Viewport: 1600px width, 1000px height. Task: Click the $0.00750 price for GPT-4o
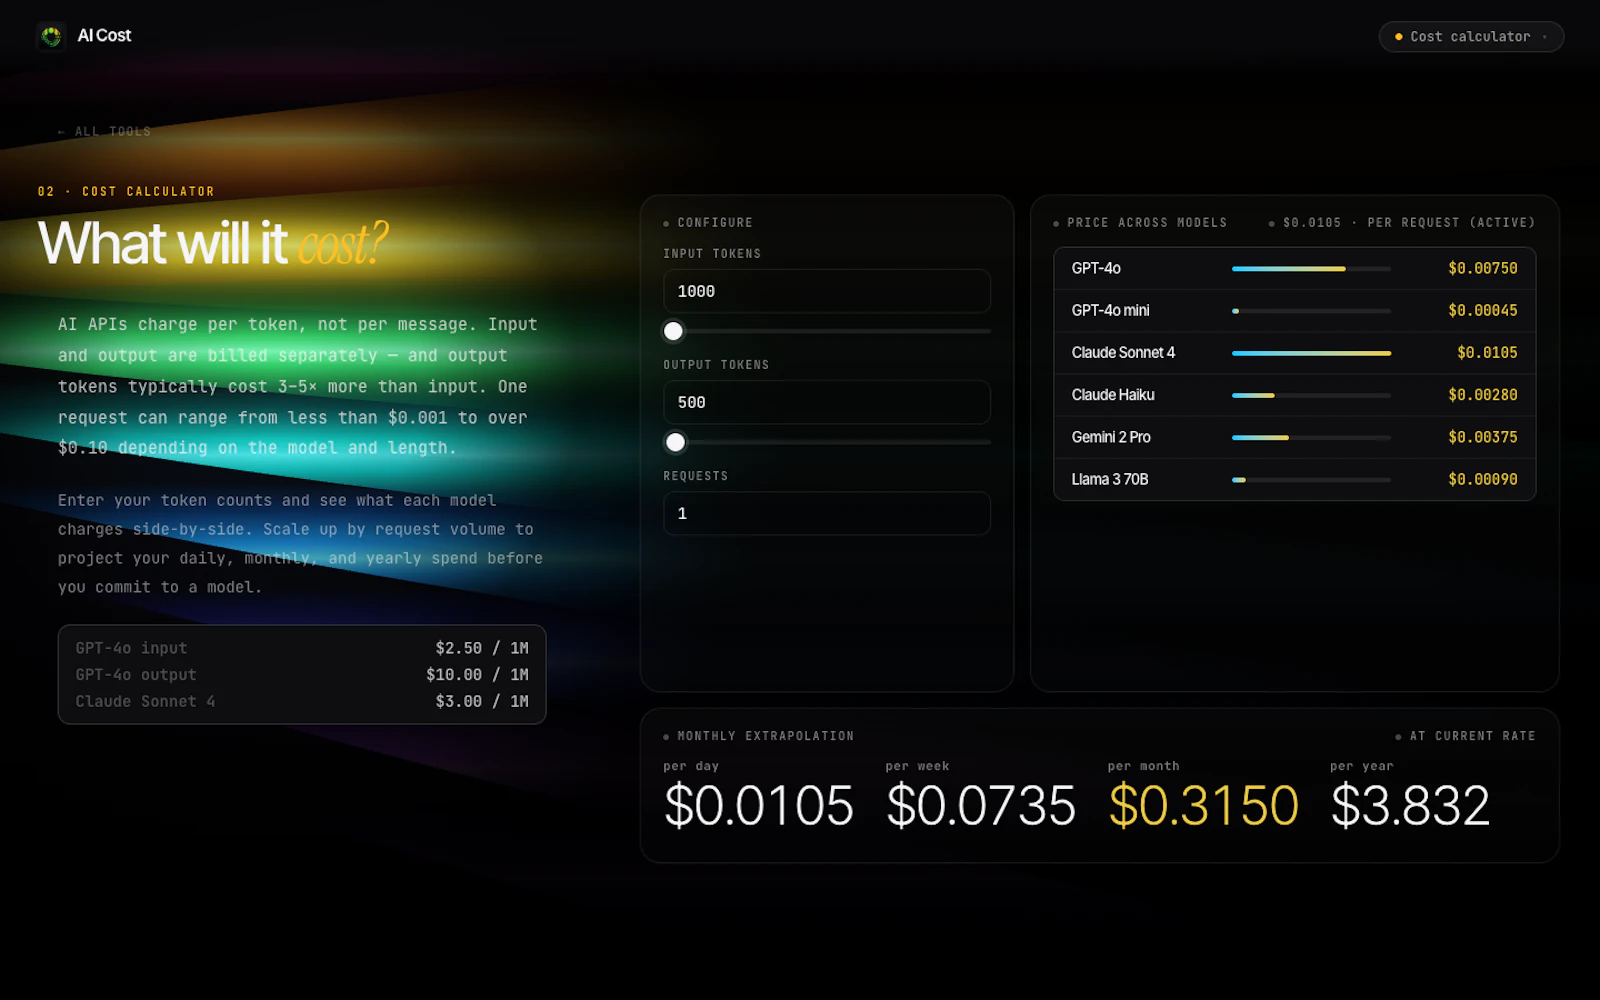(x=1482, y=268)
